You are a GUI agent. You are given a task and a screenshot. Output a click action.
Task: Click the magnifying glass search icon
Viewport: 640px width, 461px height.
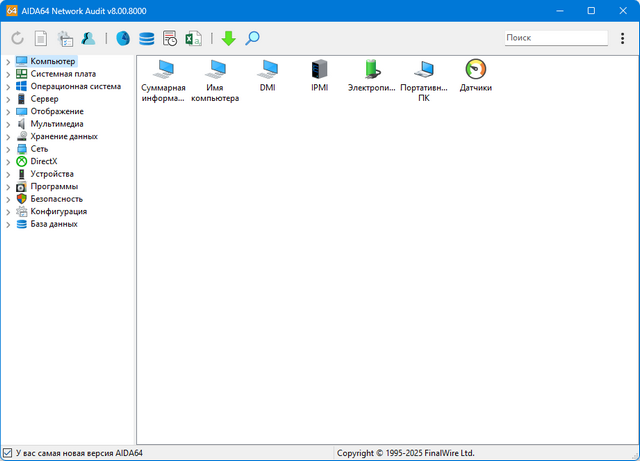click(x=252, y=38)
